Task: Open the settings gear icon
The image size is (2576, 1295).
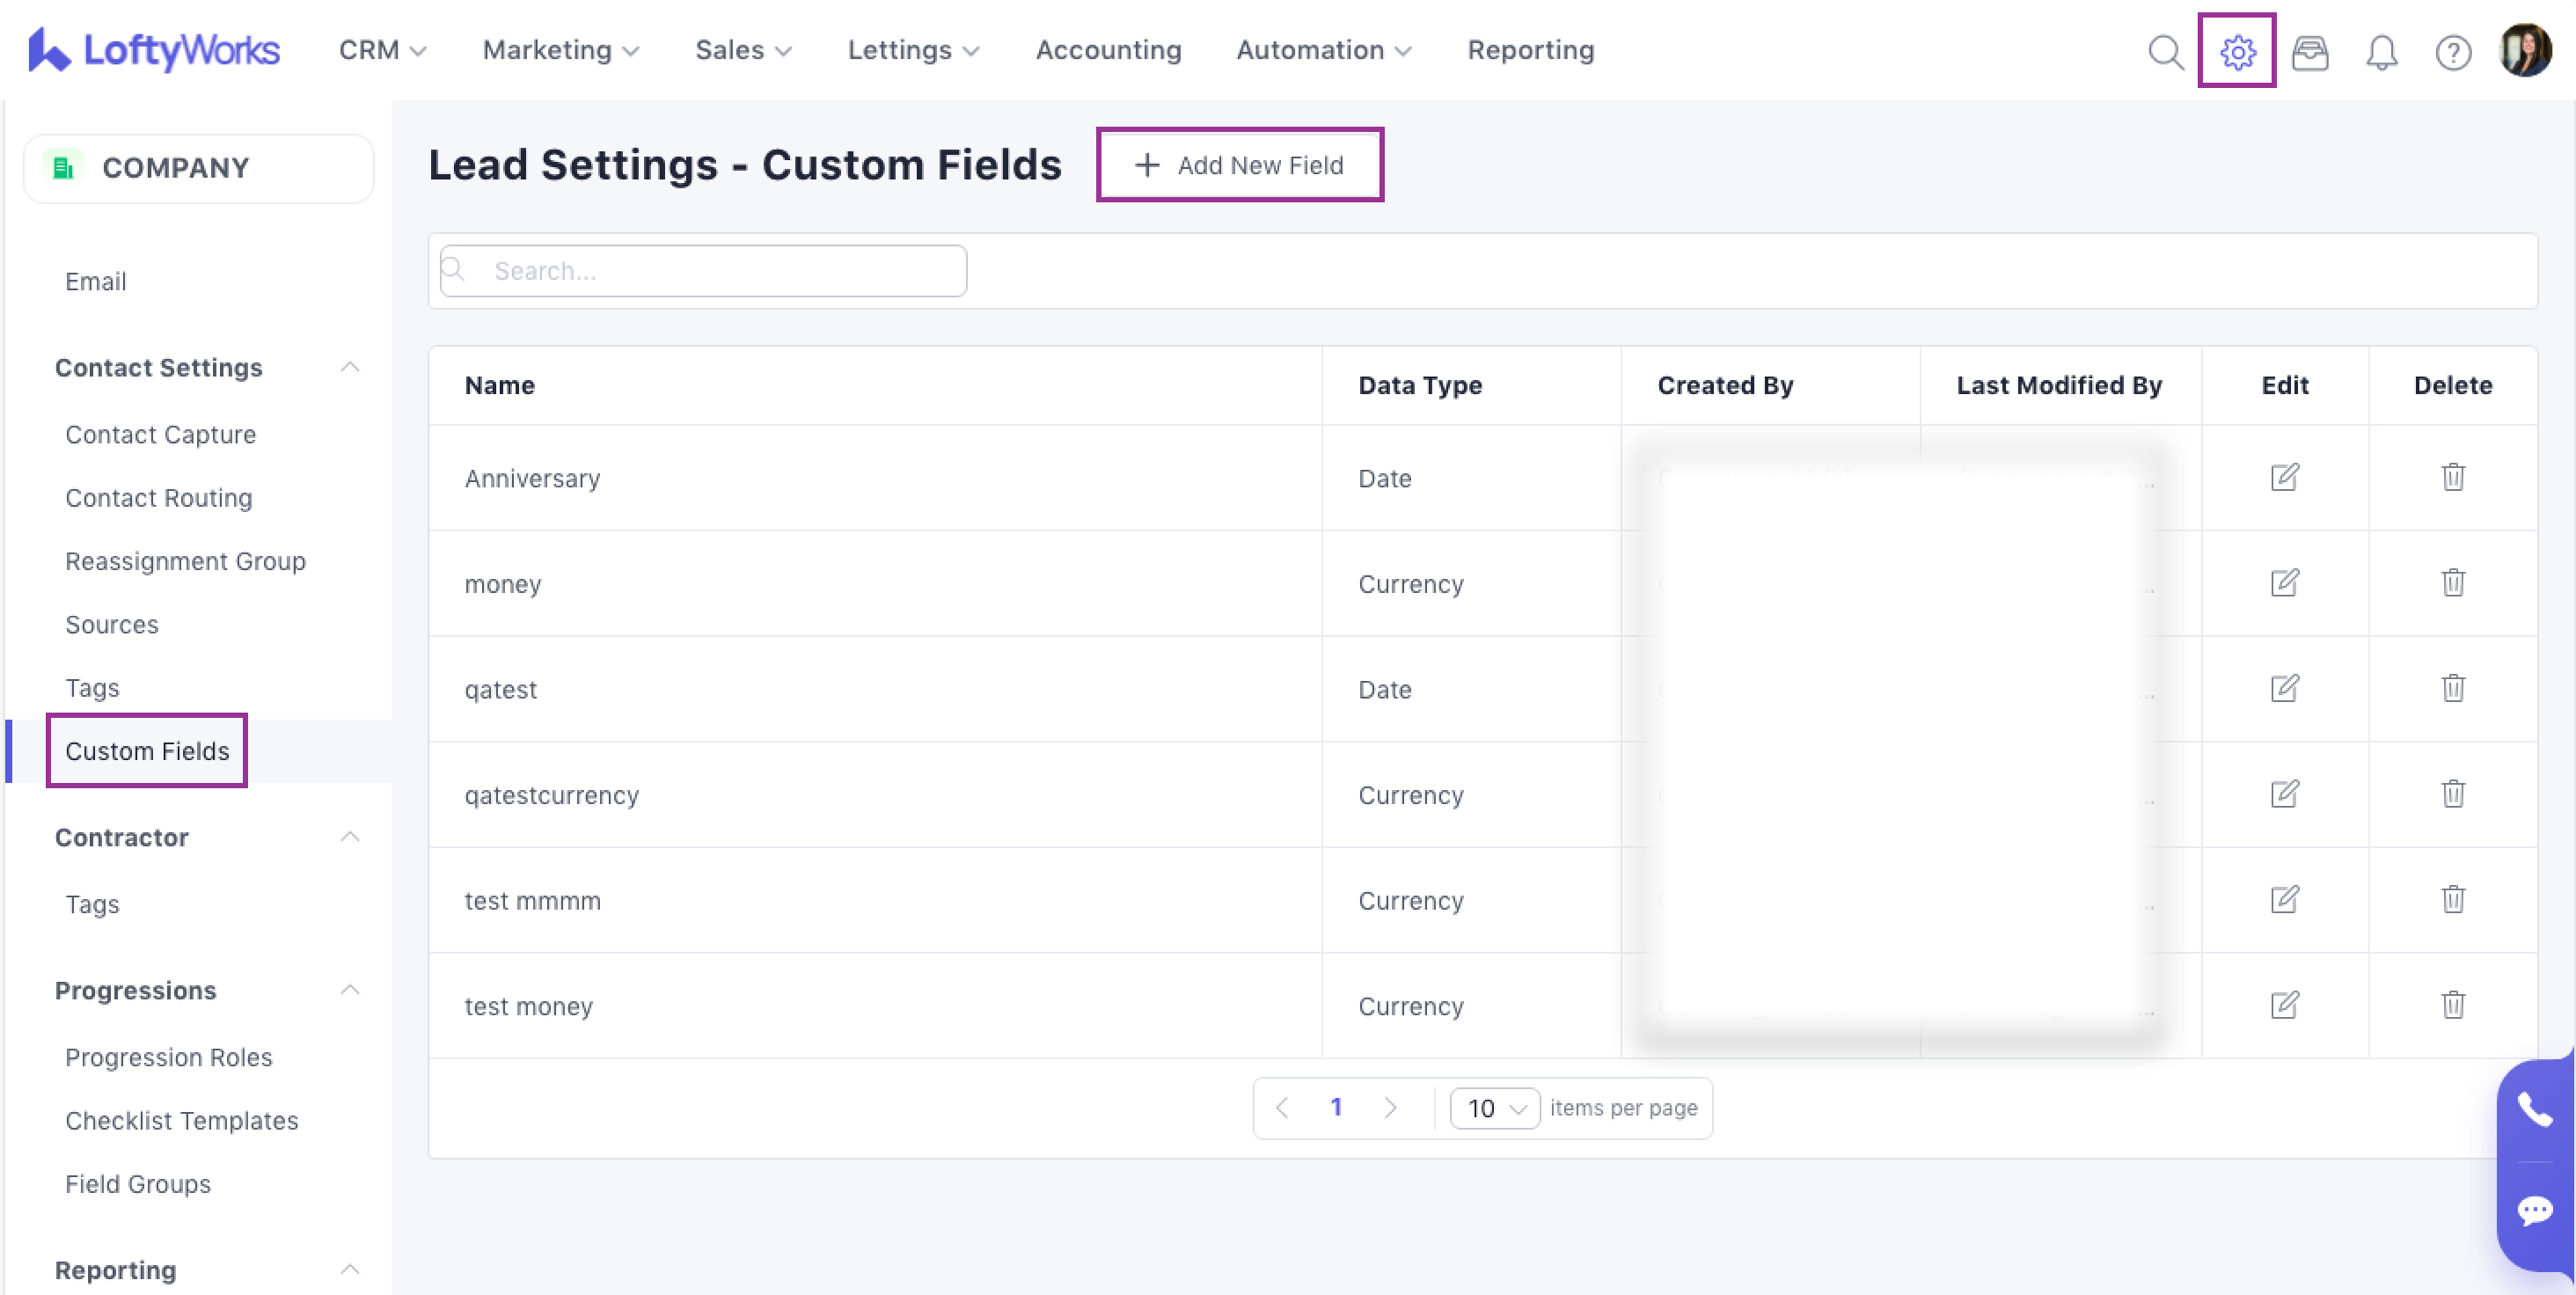Action: 2237,51
